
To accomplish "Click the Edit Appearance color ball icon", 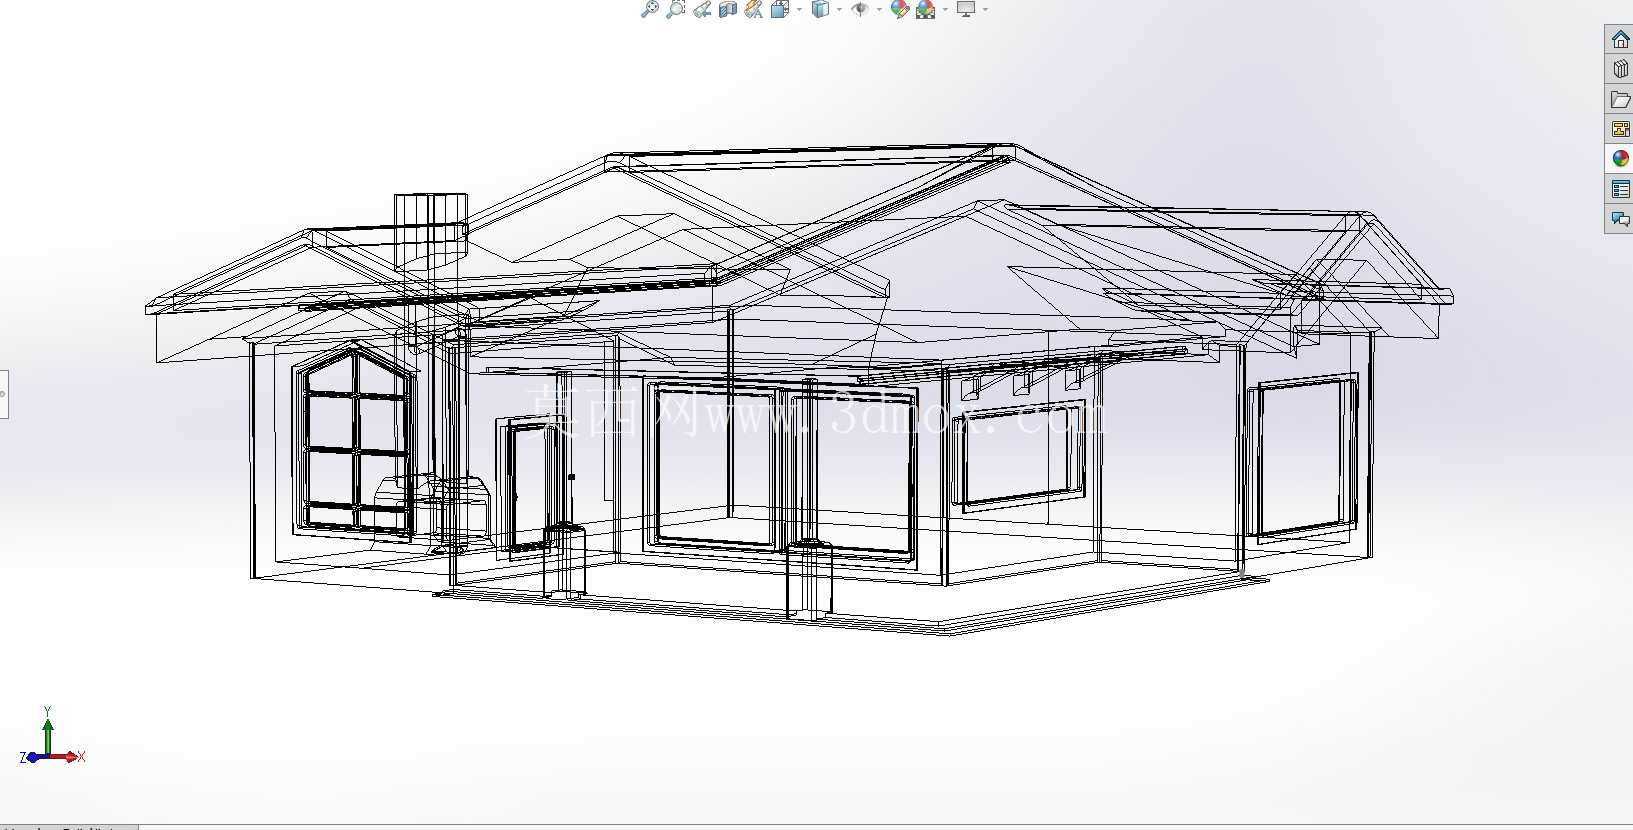I will pos(900,9).
